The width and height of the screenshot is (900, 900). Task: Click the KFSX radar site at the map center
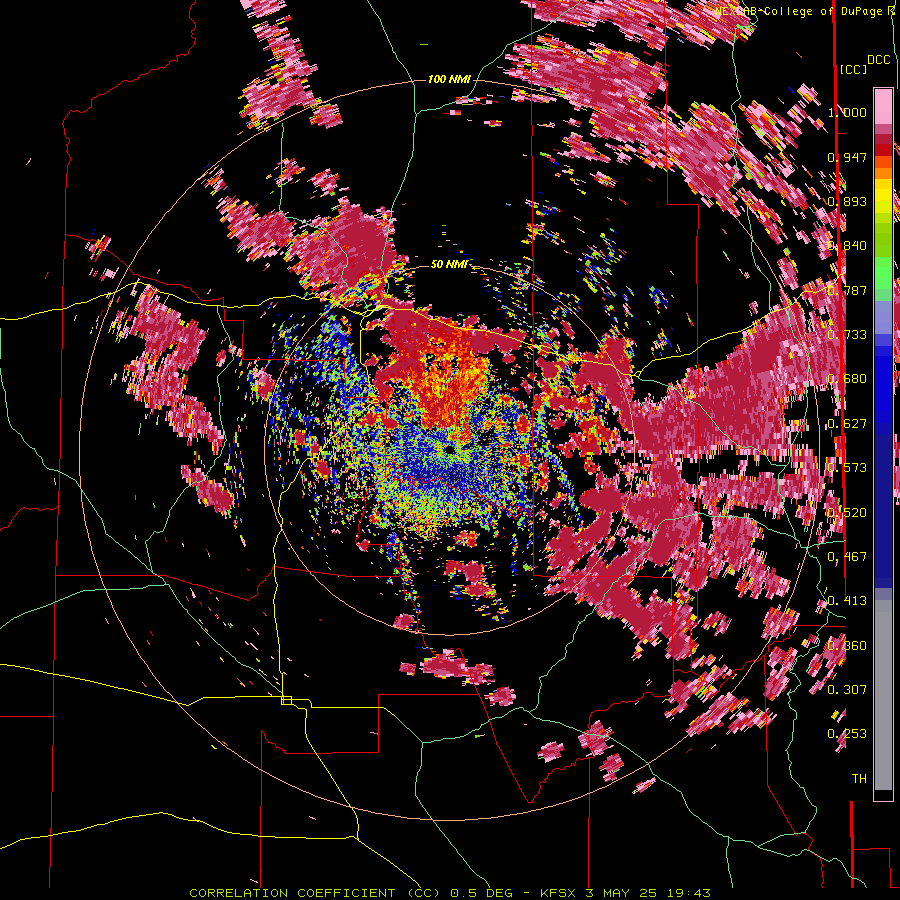tap(448, 449)
